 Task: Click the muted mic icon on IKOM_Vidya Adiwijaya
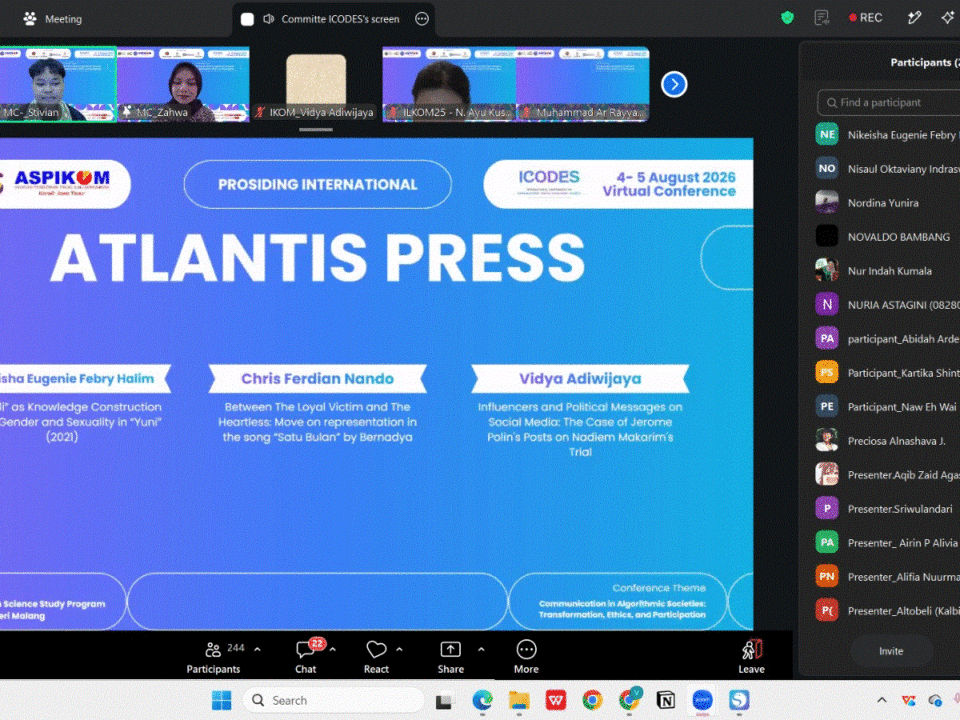click(260, 112)
